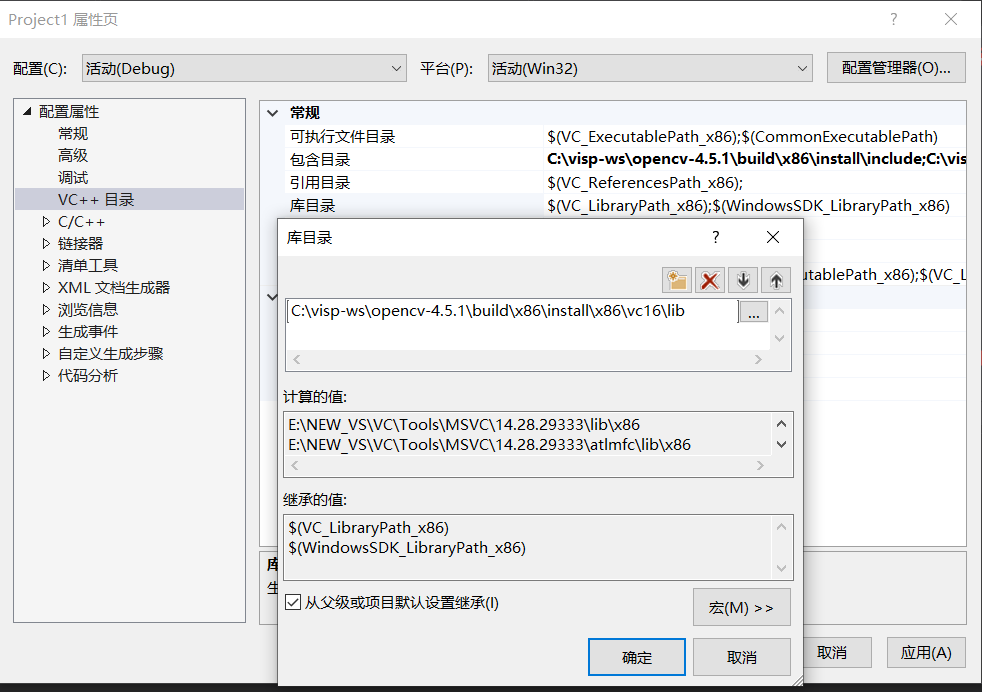The width and height of the screenshot is (982, 692).
Task: Click 应用(A) in the property page
Action: tap(926, 653)
